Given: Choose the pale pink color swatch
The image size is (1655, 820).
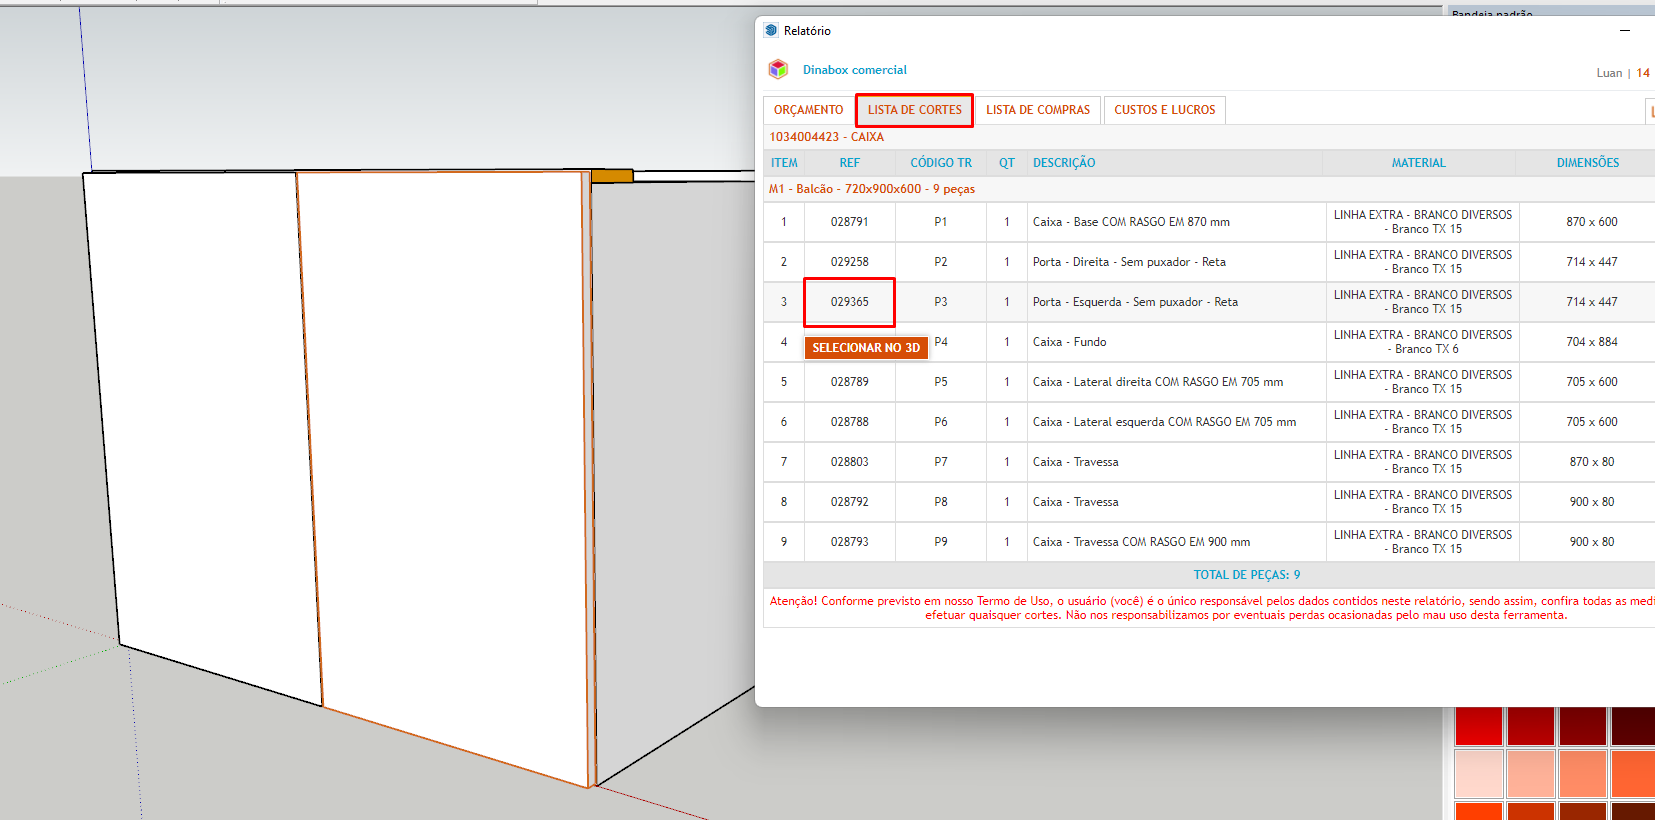Looking at the screenshot, I should 1478,773.
